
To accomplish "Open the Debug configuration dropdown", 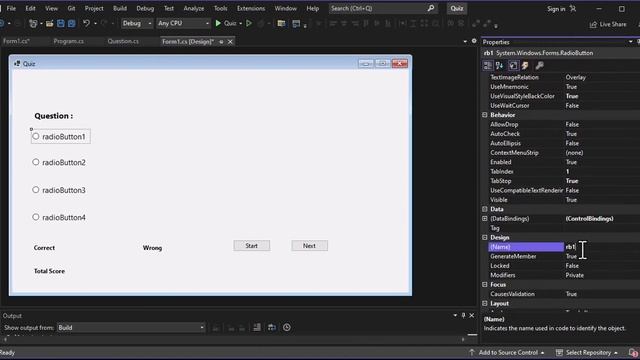I will [137, 23].
